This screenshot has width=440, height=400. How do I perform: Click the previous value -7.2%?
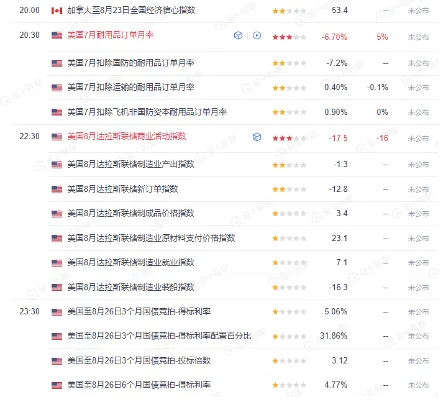[x=337, y=63]
